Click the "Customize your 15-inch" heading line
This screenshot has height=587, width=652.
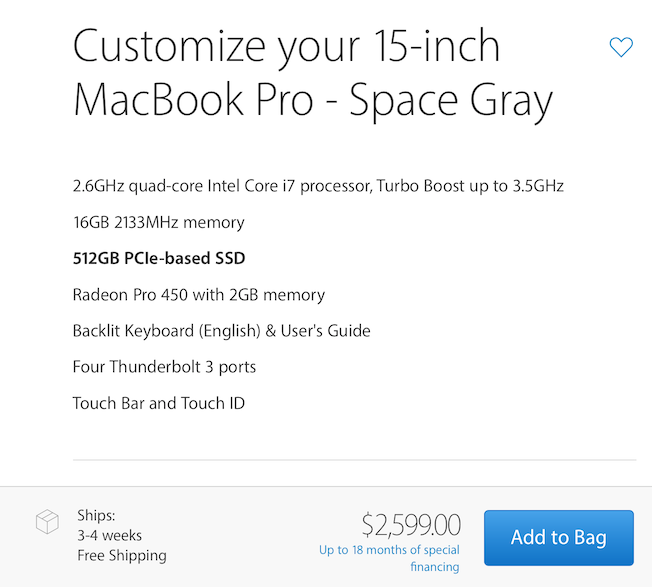(x=287, y=46)
